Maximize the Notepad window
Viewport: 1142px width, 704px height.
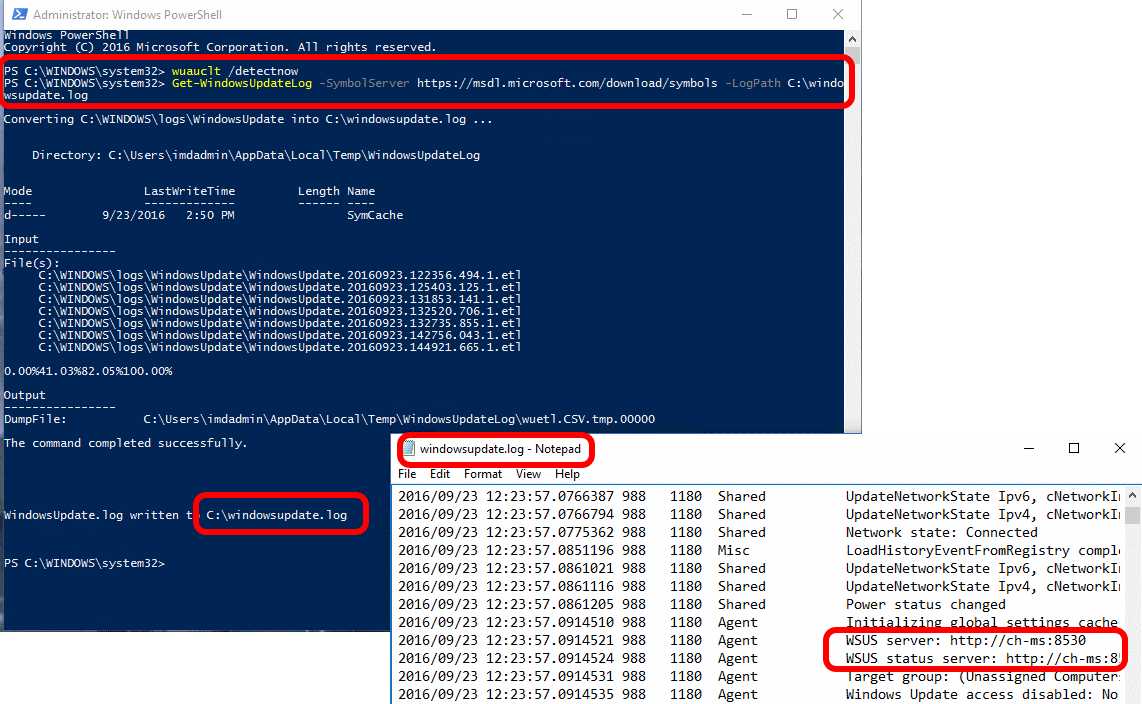click(1074, 449)
